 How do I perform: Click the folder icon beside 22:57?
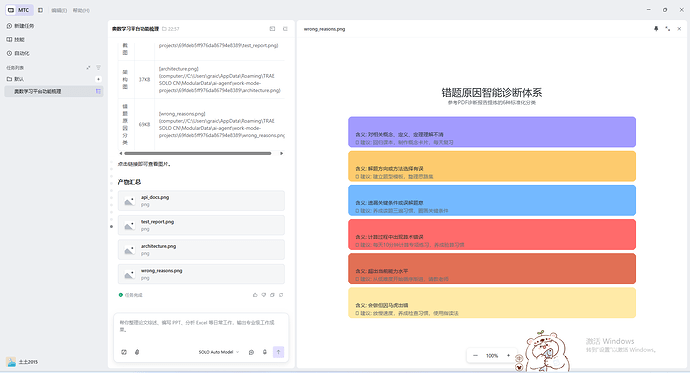tap(164, 29)
